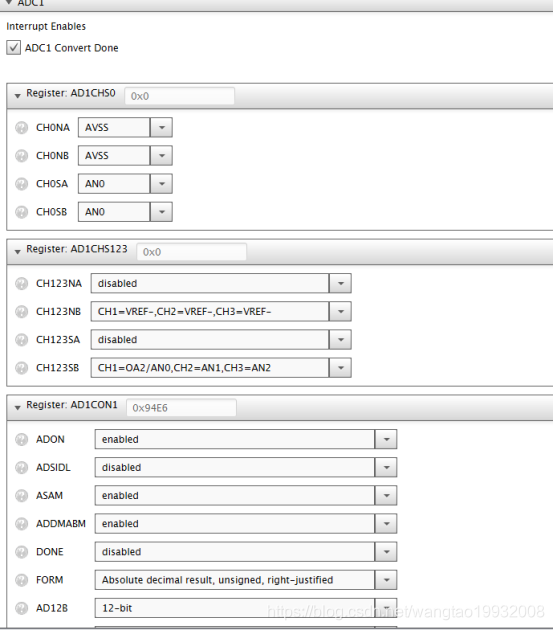Open the ADDMABM dropdown
The width and height of the screenshot is (554, 630).
point(246,524)
